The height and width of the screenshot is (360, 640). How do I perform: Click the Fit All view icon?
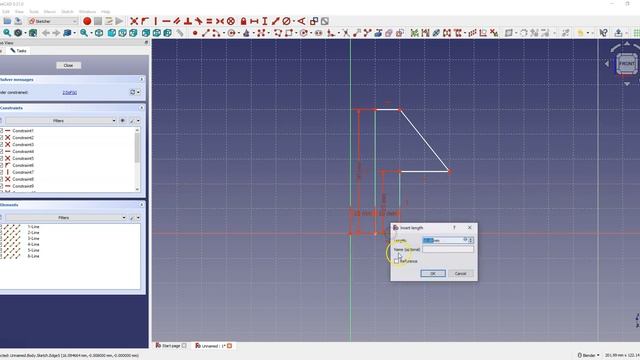coord(7,33)
